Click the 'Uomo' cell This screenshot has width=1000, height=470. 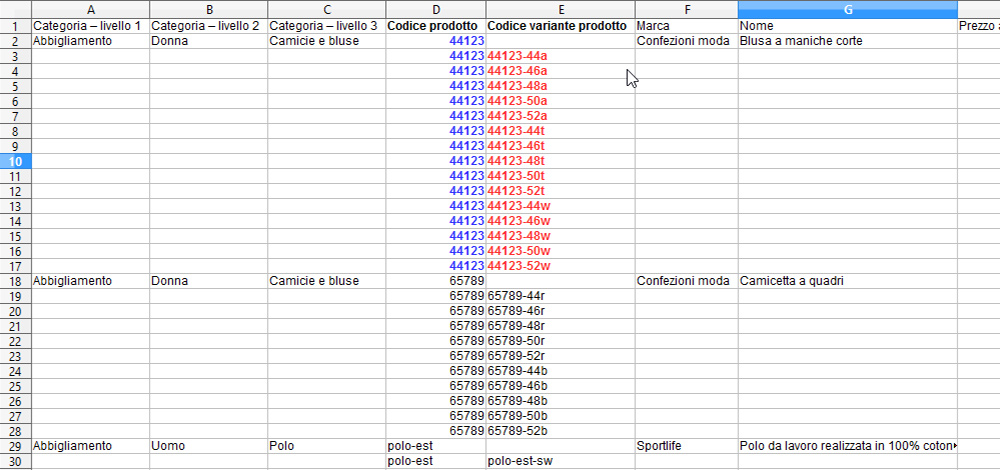(x=209, y=446)
